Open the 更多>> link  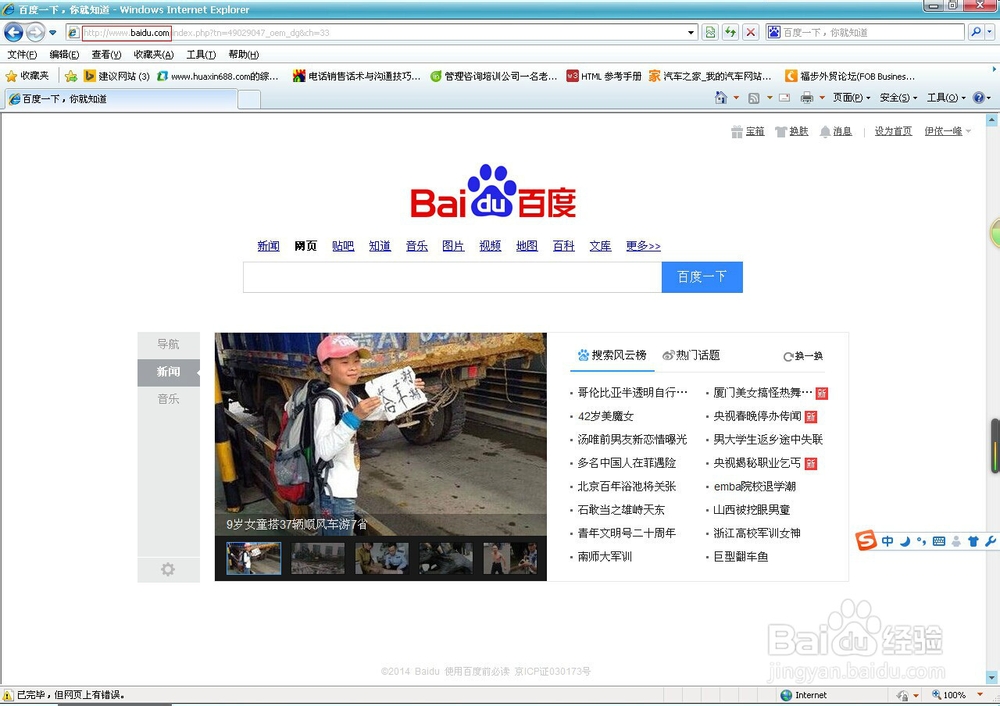pyautogui.click(x=643, y=246)
